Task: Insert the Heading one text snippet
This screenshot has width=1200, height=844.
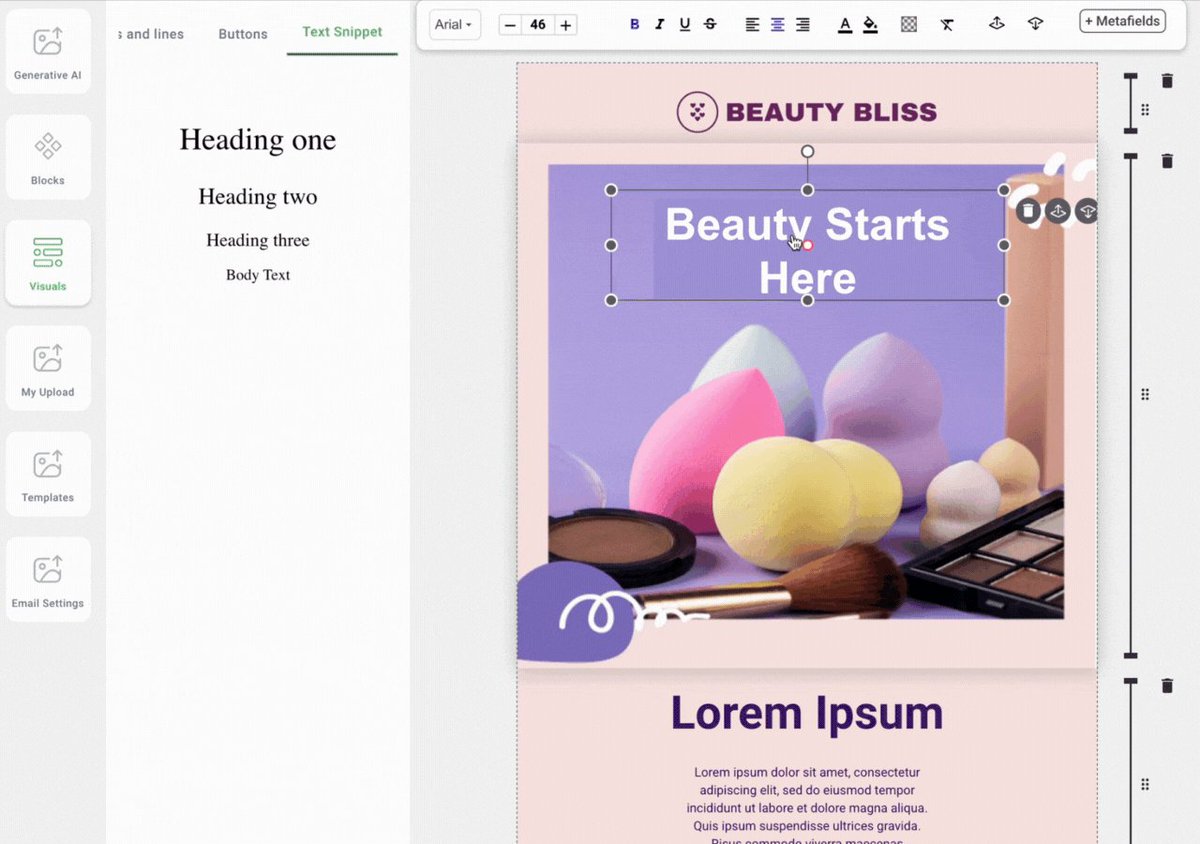Action: 258,140
